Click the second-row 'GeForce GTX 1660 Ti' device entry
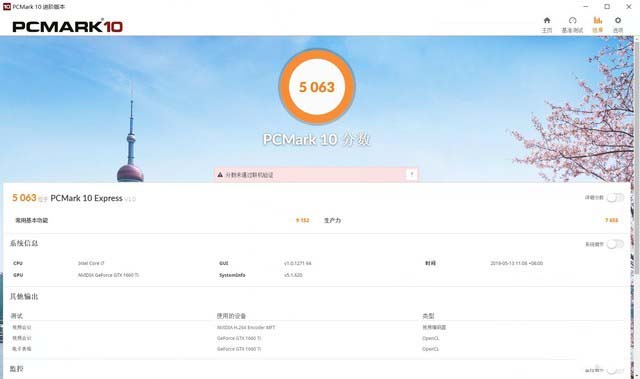Image resolution: width=640 pixels, height=379 pixels. pos(239,338)
